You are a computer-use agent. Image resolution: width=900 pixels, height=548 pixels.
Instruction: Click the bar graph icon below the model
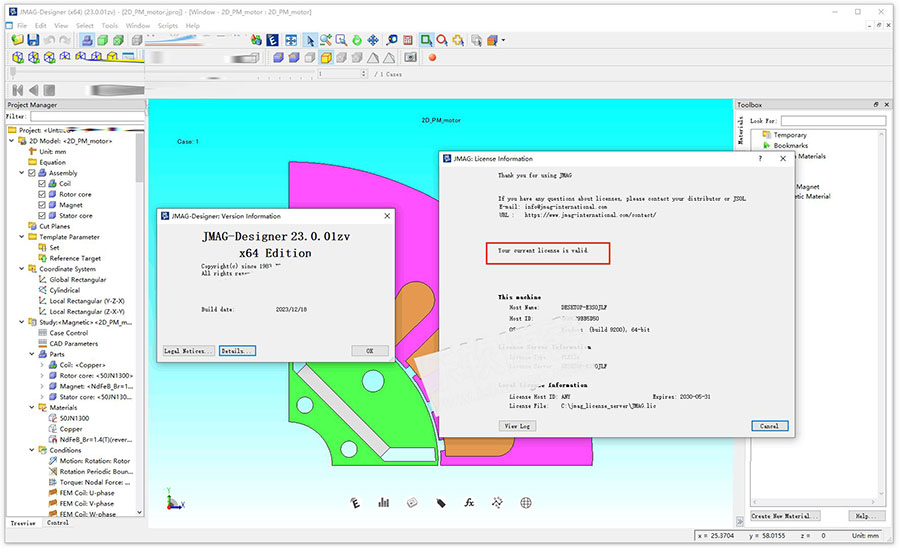click(x=383, y=503)
